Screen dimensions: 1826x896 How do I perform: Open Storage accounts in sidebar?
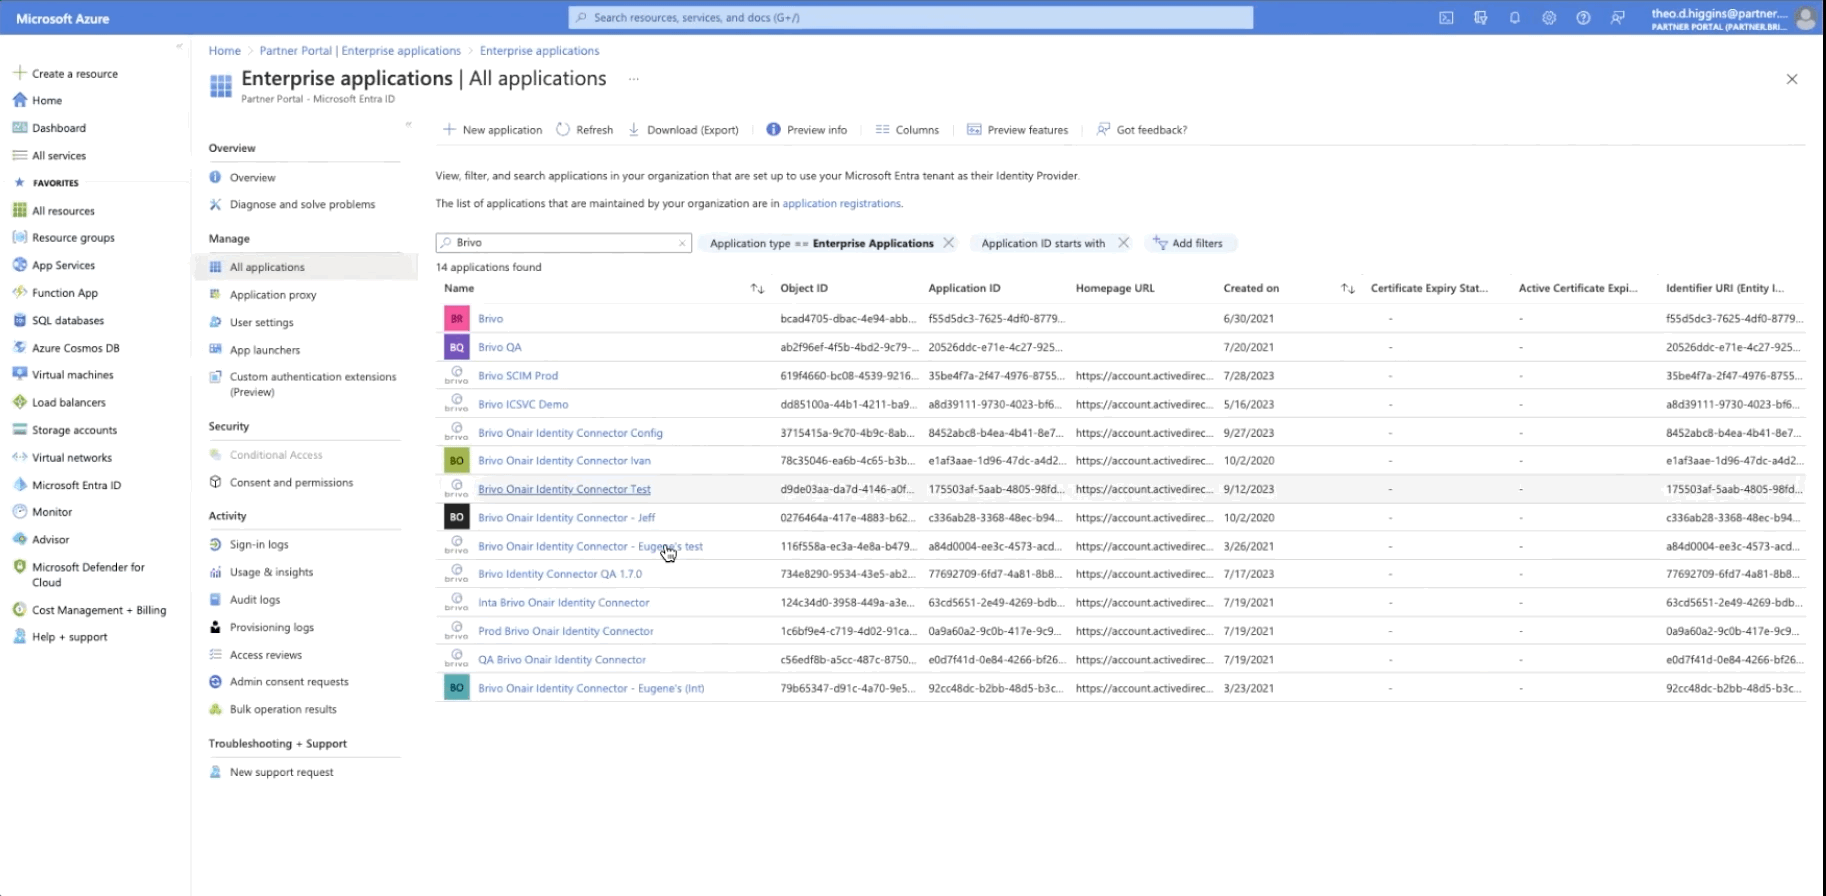74,430
